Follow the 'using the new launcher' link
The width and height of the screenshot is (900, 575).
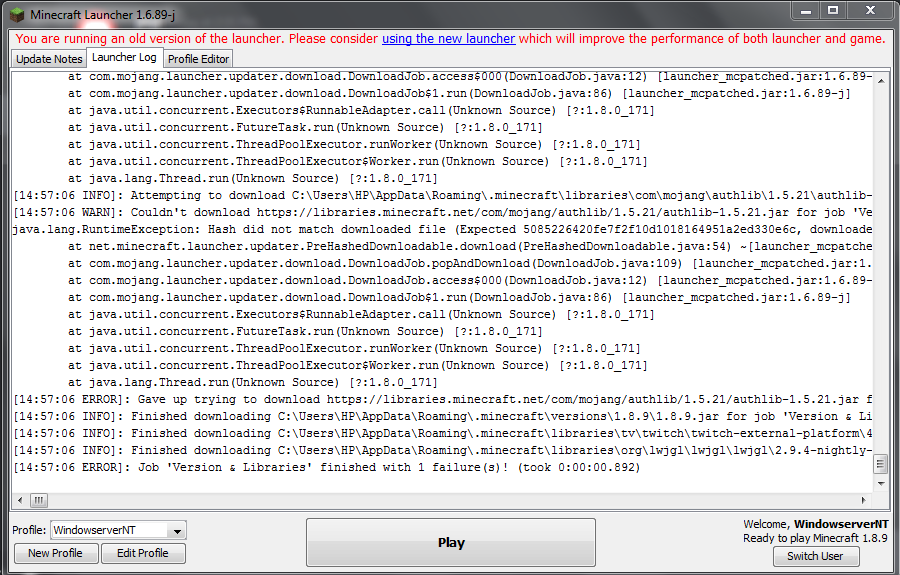[448, 38]
